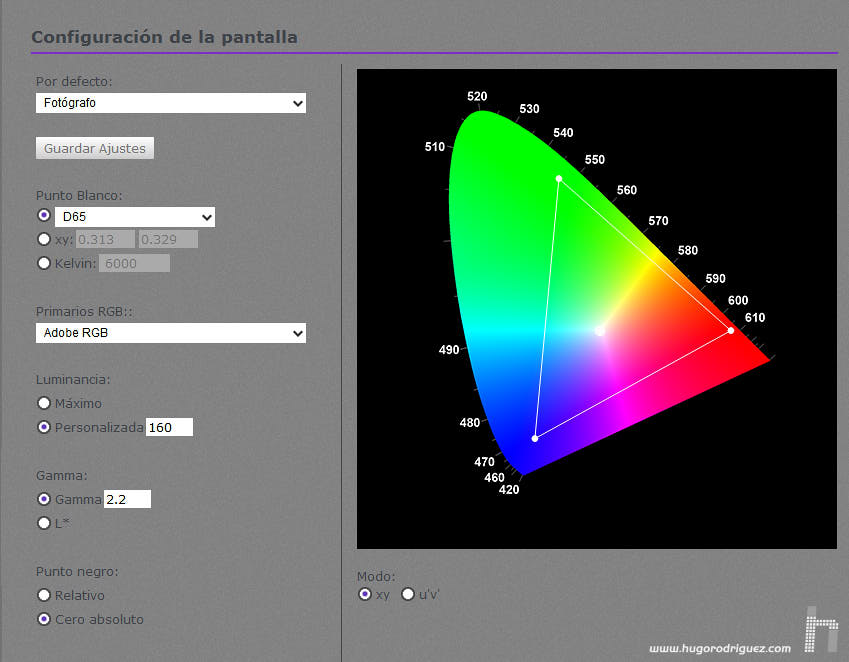Click the hugorodriguez logo icon

[x=821, y=628]
